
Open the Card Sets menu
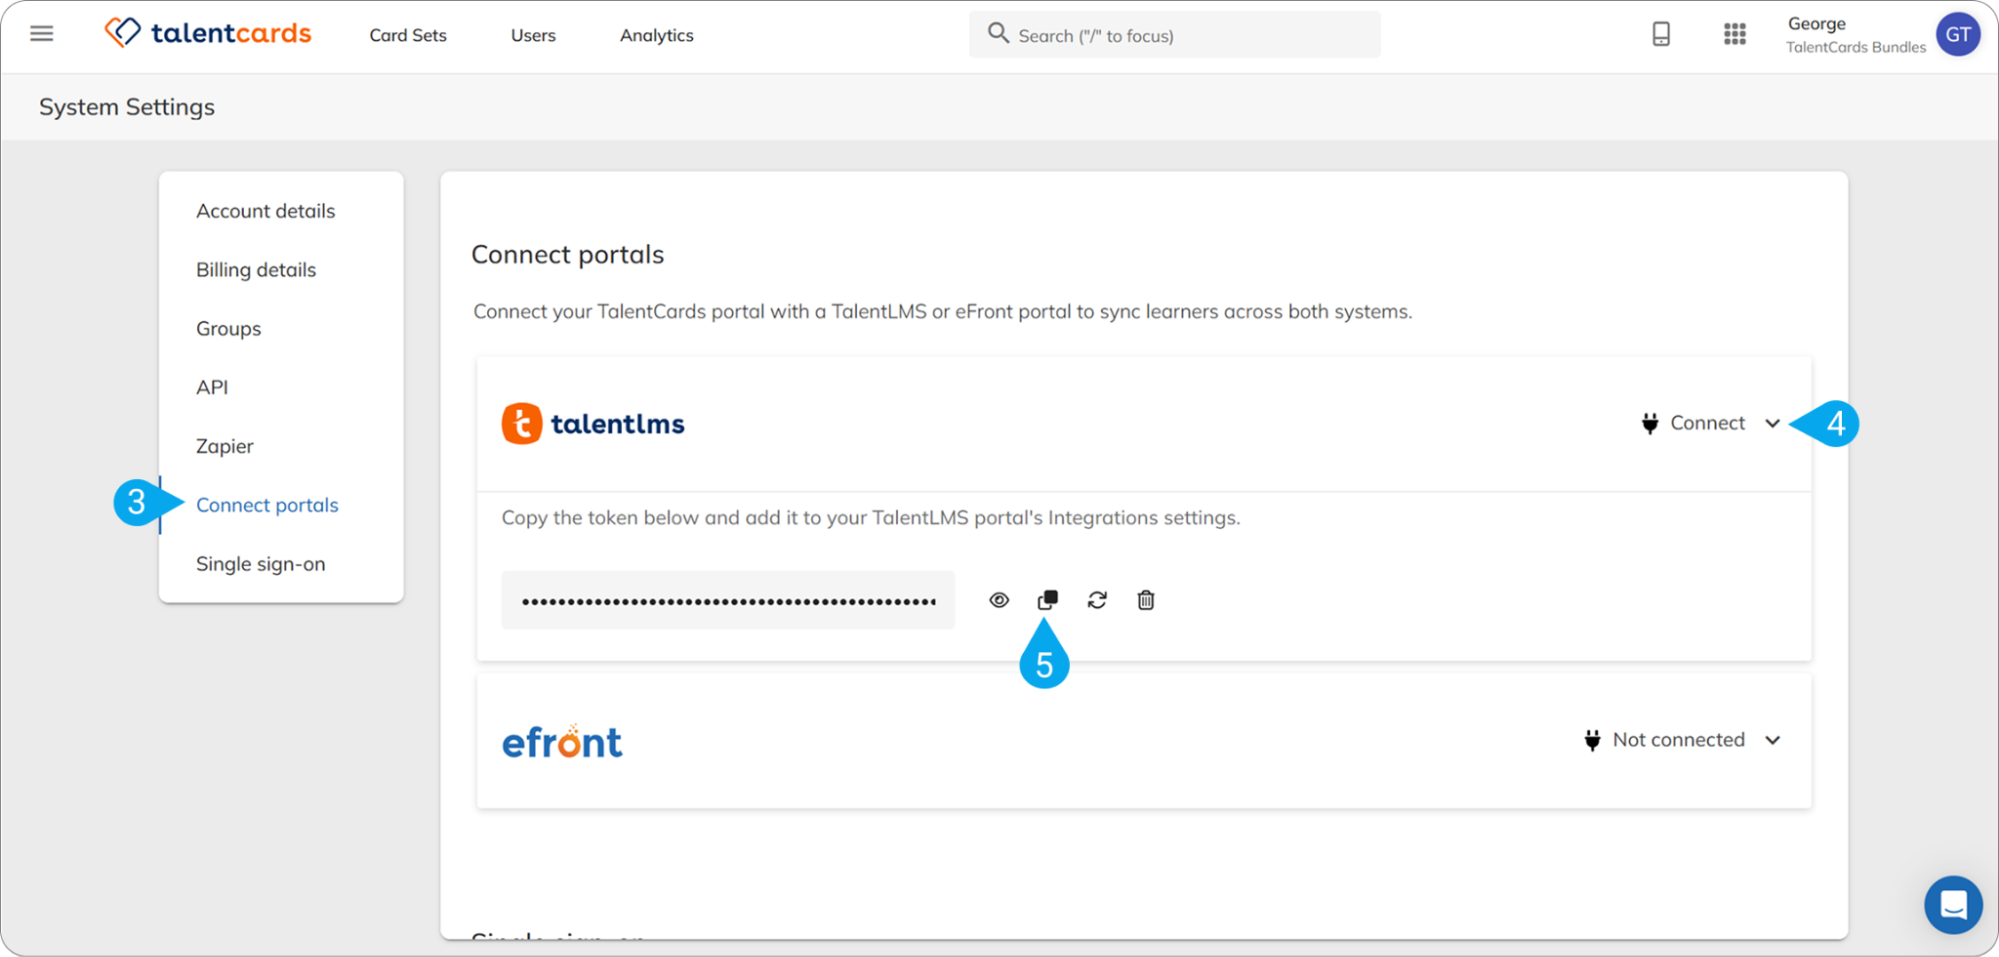click(x=408, y=35)
